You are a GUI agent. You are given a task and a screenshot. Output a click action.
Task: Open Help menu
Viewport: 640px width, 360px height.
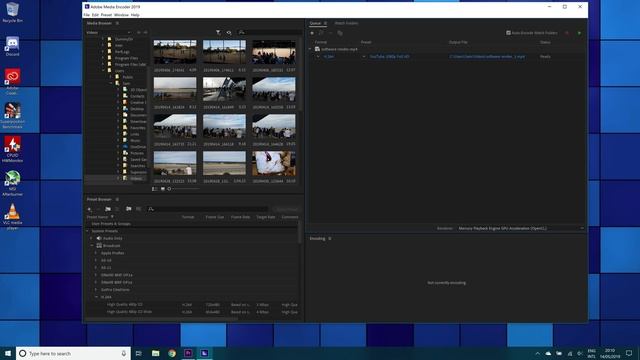(135, 15)
